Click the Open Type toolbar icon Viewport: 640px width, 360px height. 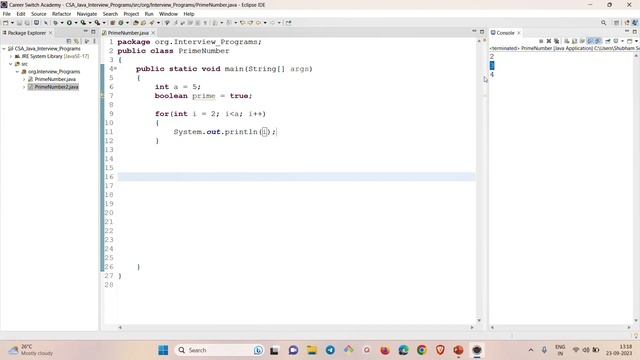tap(136, 23)
